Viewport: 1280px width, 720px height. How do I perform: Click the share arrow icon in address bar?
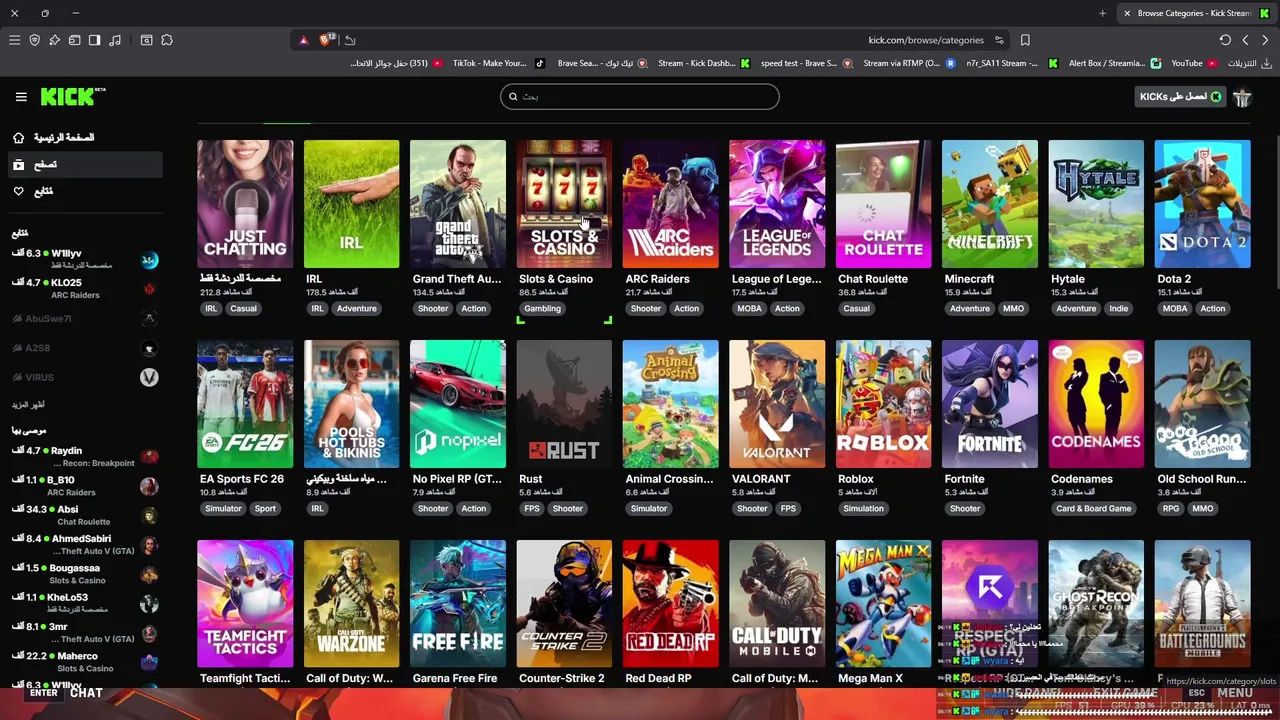pyautogui.click(x=350, y=40)
